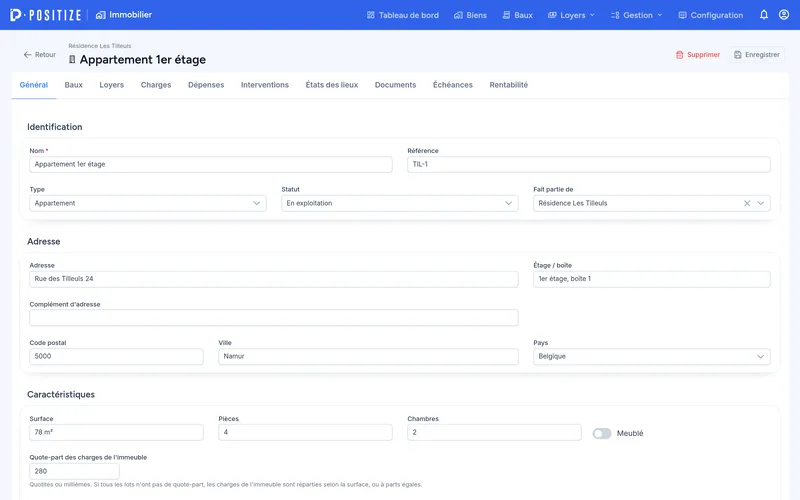Click the Enregistrer button
800x500 pixels.
coord(757,55)
